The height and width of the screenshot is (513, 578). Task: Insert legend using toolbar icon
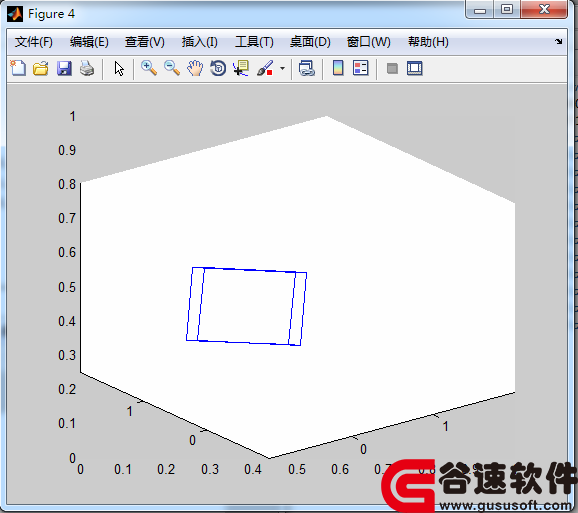pos(361,68)
